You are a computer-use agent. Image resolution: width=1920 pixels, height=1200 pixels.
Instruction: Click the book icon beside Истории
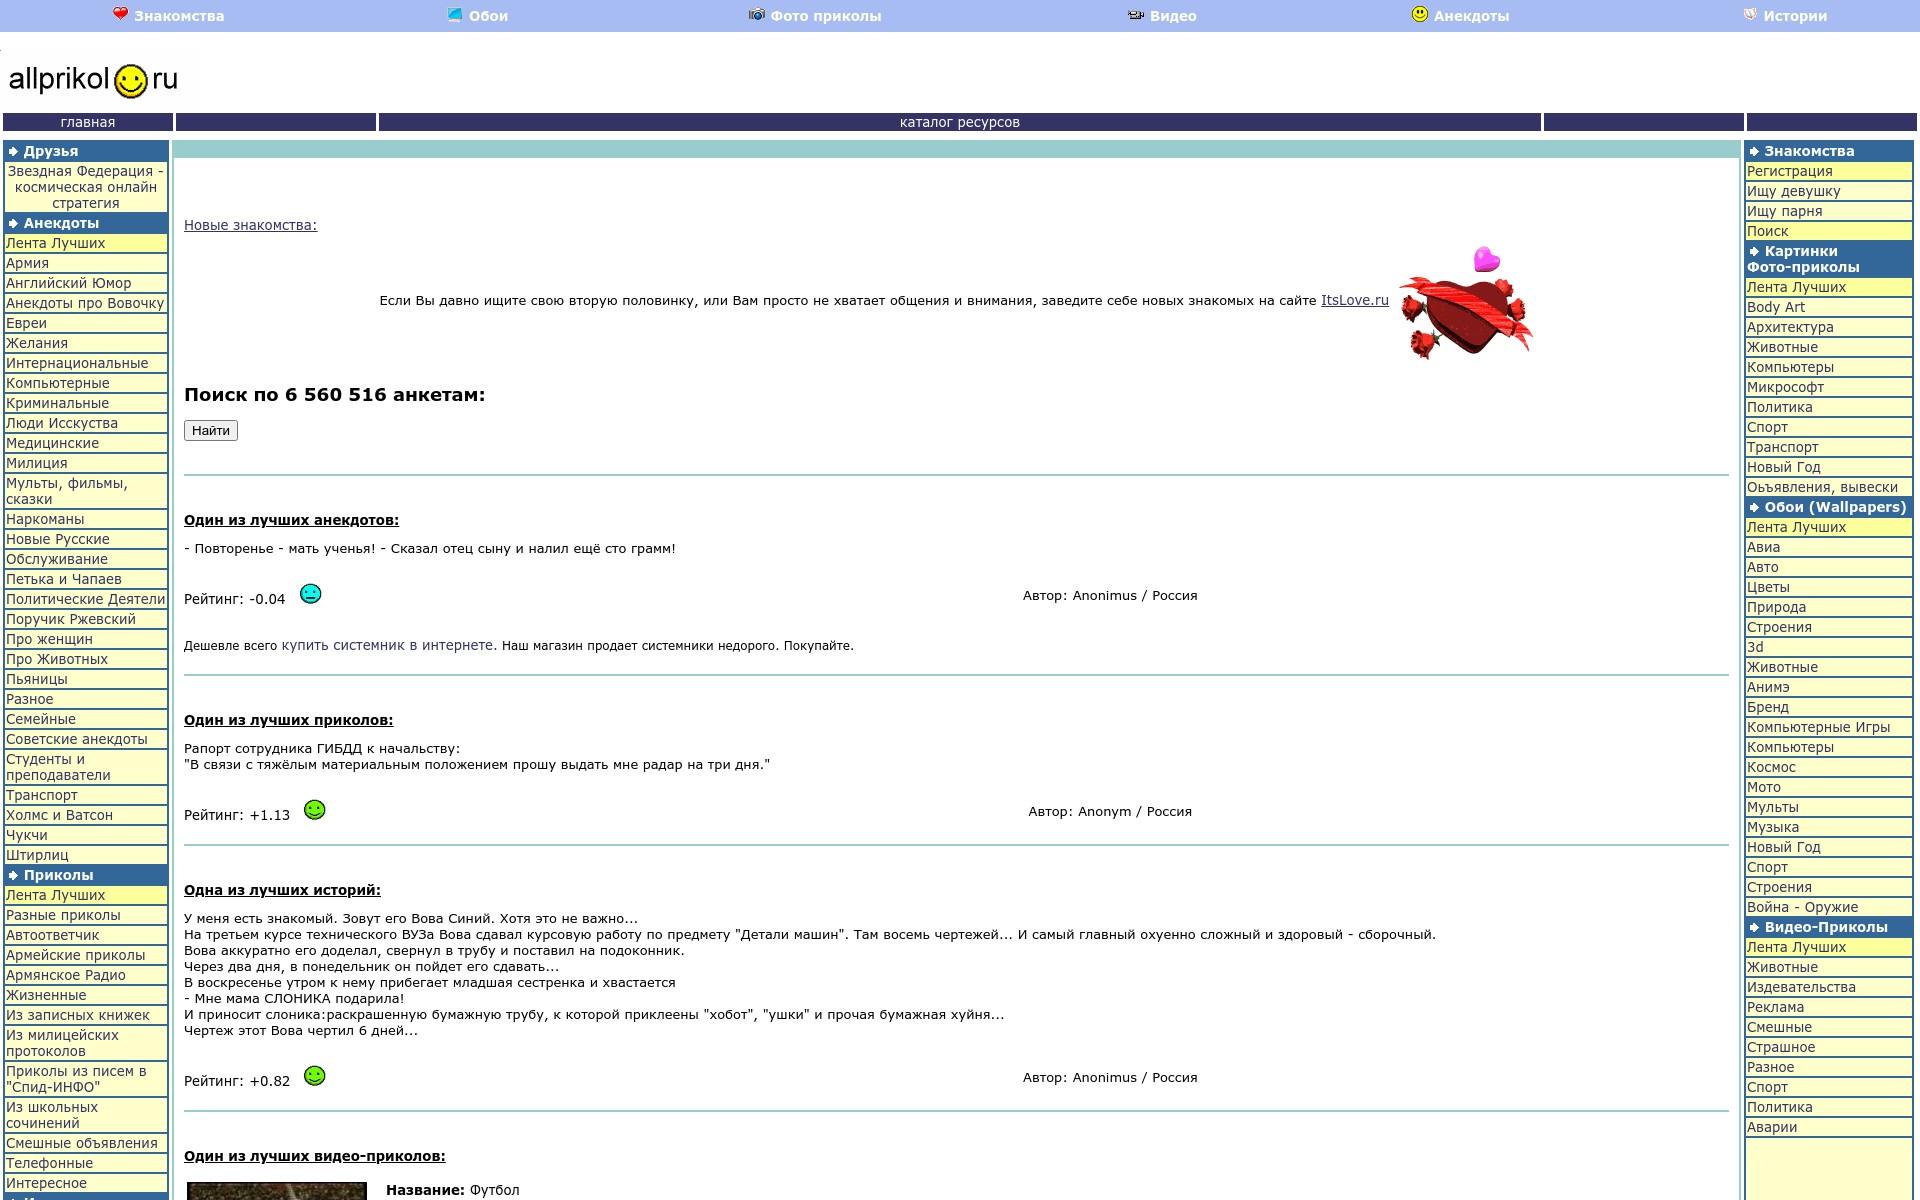click(1750, 14)
